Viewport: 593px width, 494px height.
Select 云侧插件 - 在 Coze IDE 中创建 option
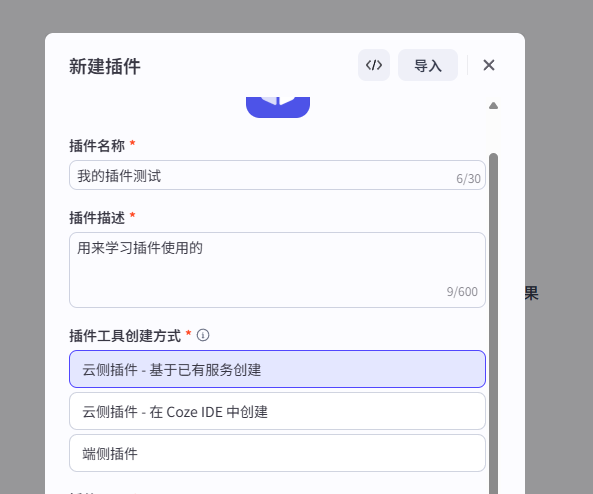(x=277, y=411)
